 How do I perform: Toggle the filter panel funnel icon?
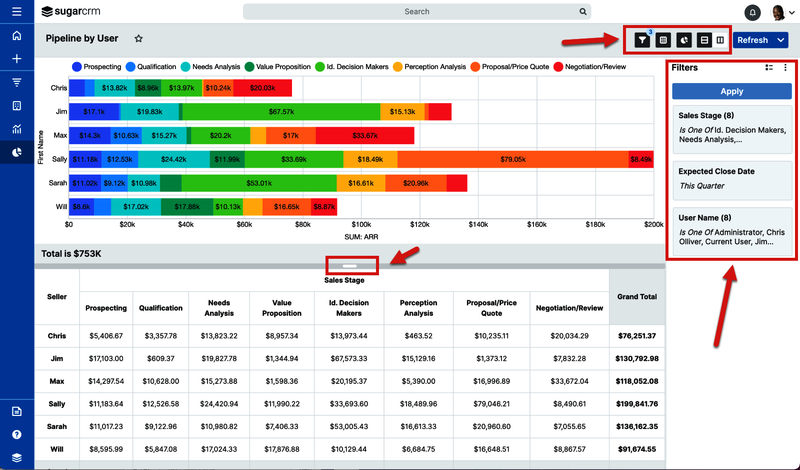pyautogui.click(x=643, y=40)
